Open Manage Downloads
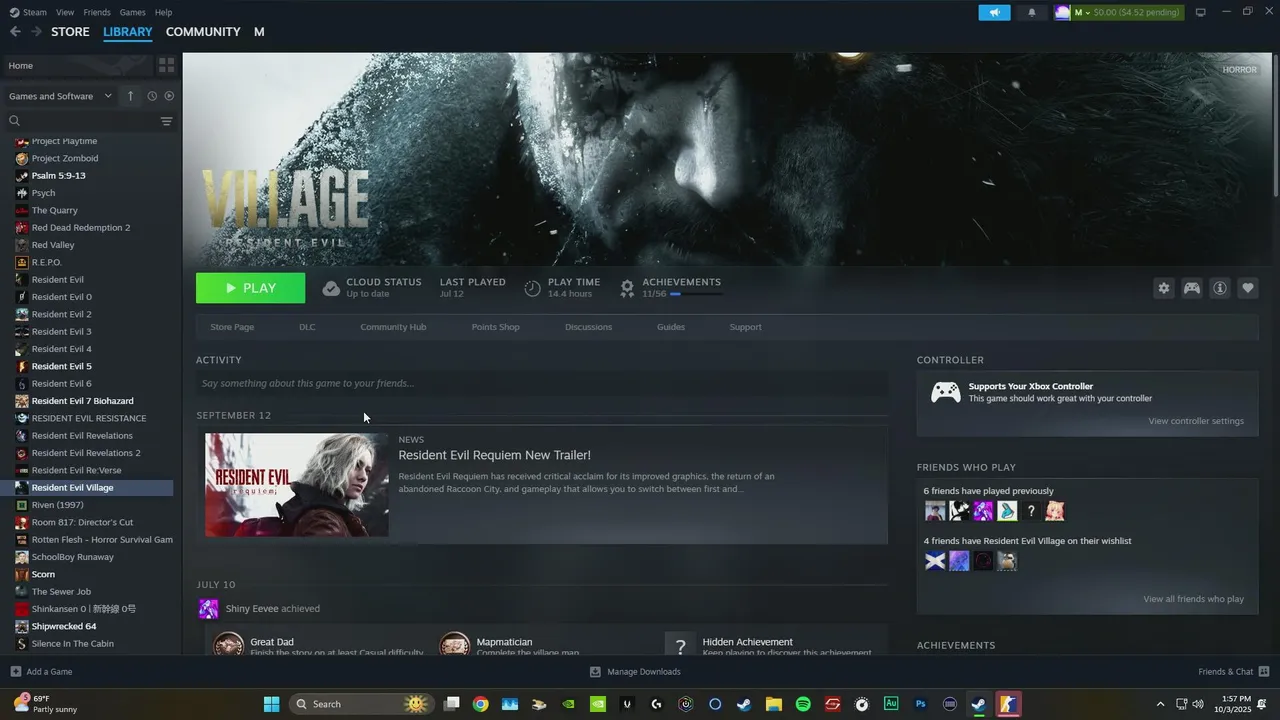 click(x=635, y=672)
